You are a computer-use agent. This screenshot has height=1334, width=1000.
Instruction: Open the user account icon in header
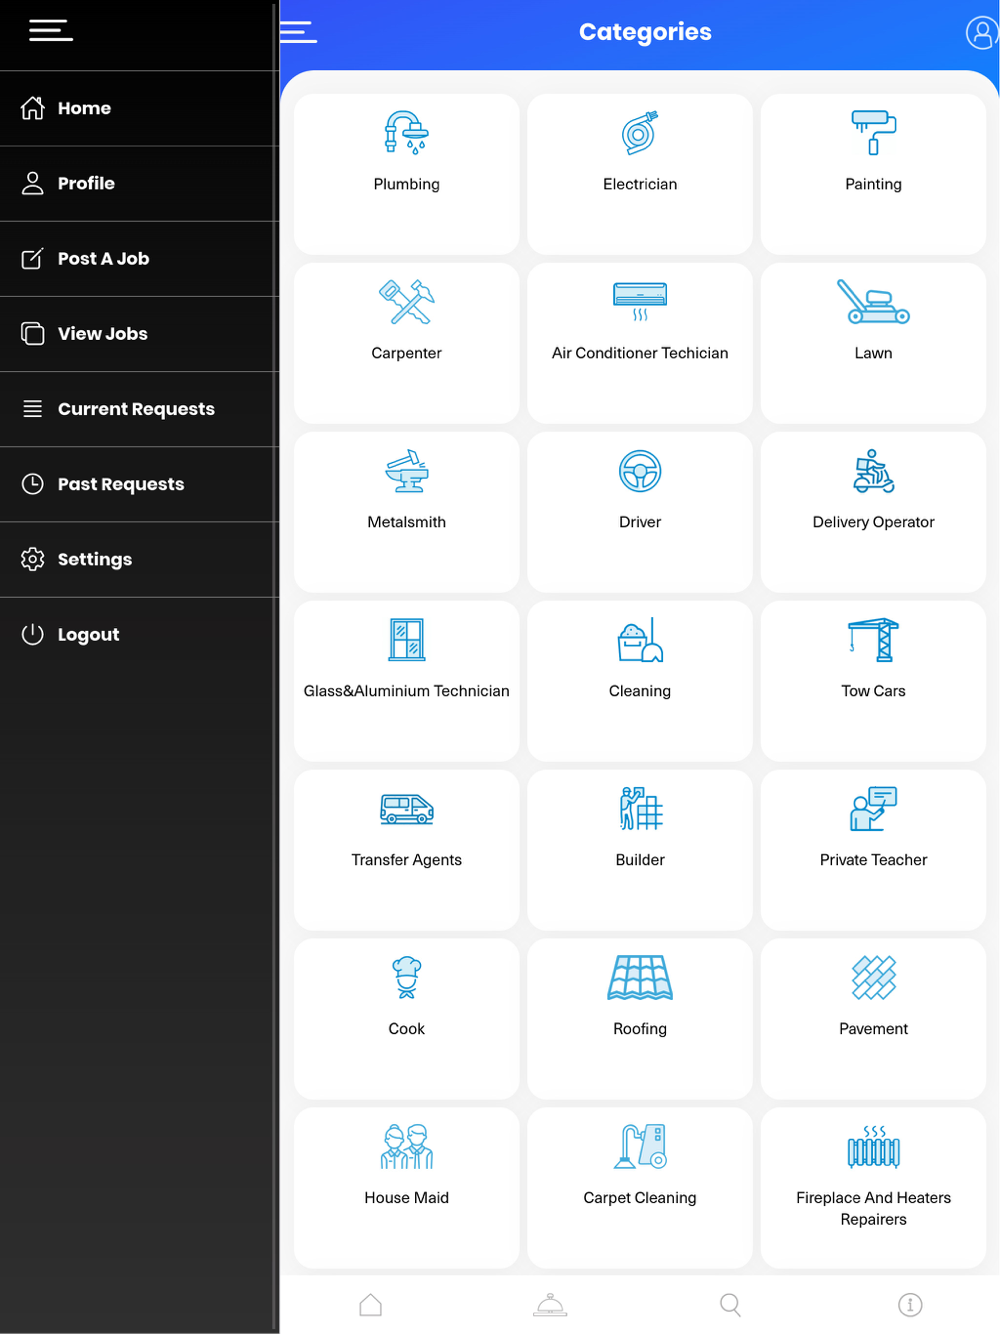tap(982, 33)
